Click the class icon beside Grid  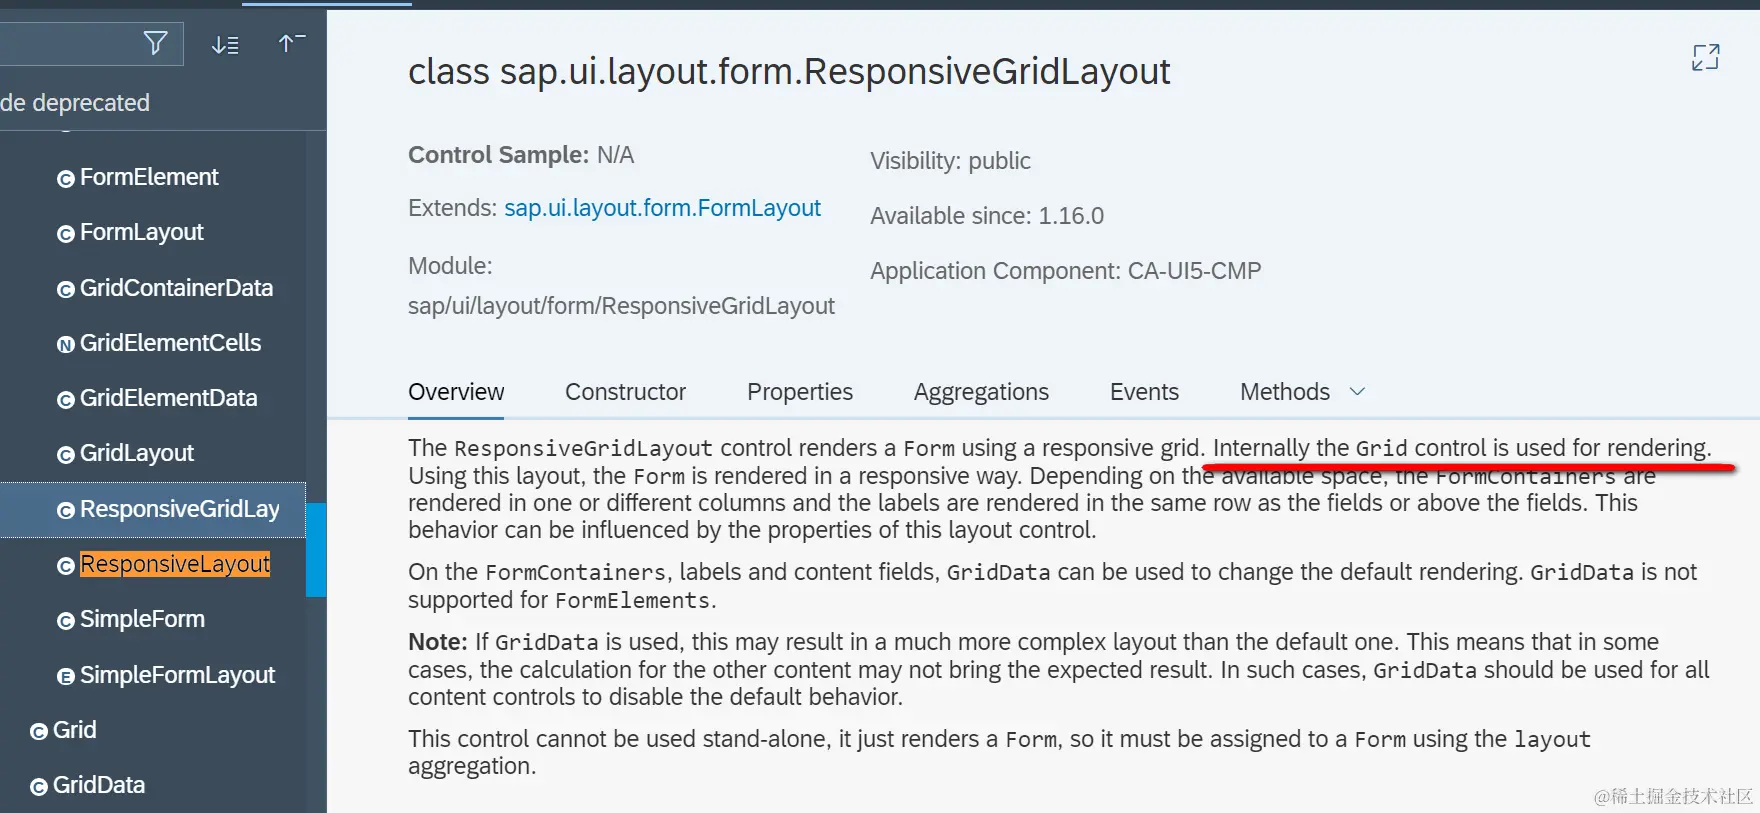[39, 732]
